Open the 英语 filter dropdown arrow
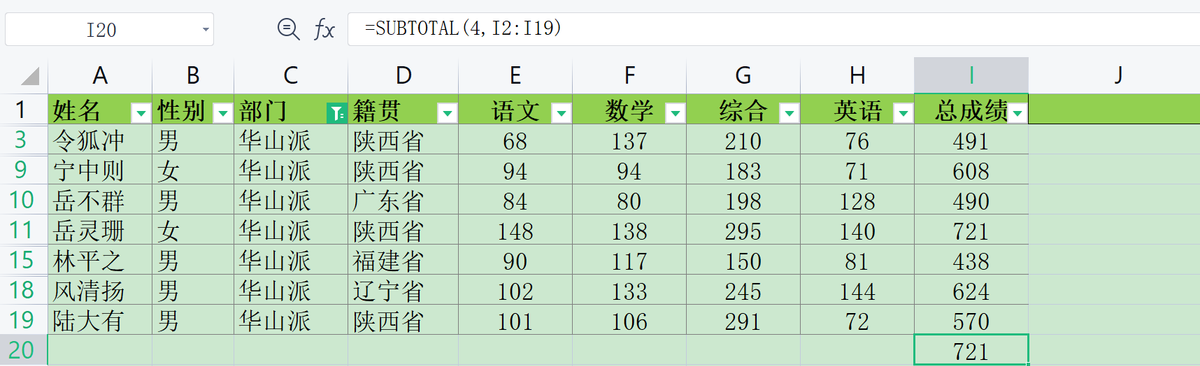 click(904, 113)
